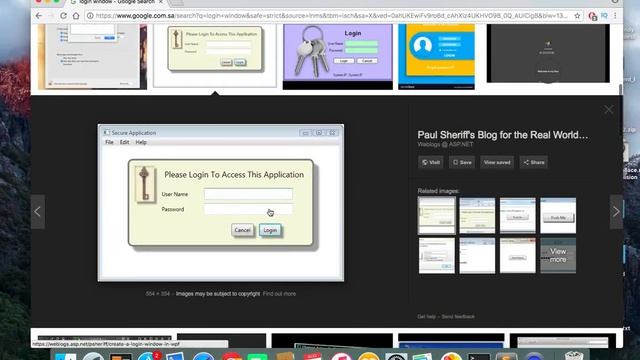Screen dimensions: 640x360
Task: Open the first related image thumbnail
Action: tap(436, 216)
